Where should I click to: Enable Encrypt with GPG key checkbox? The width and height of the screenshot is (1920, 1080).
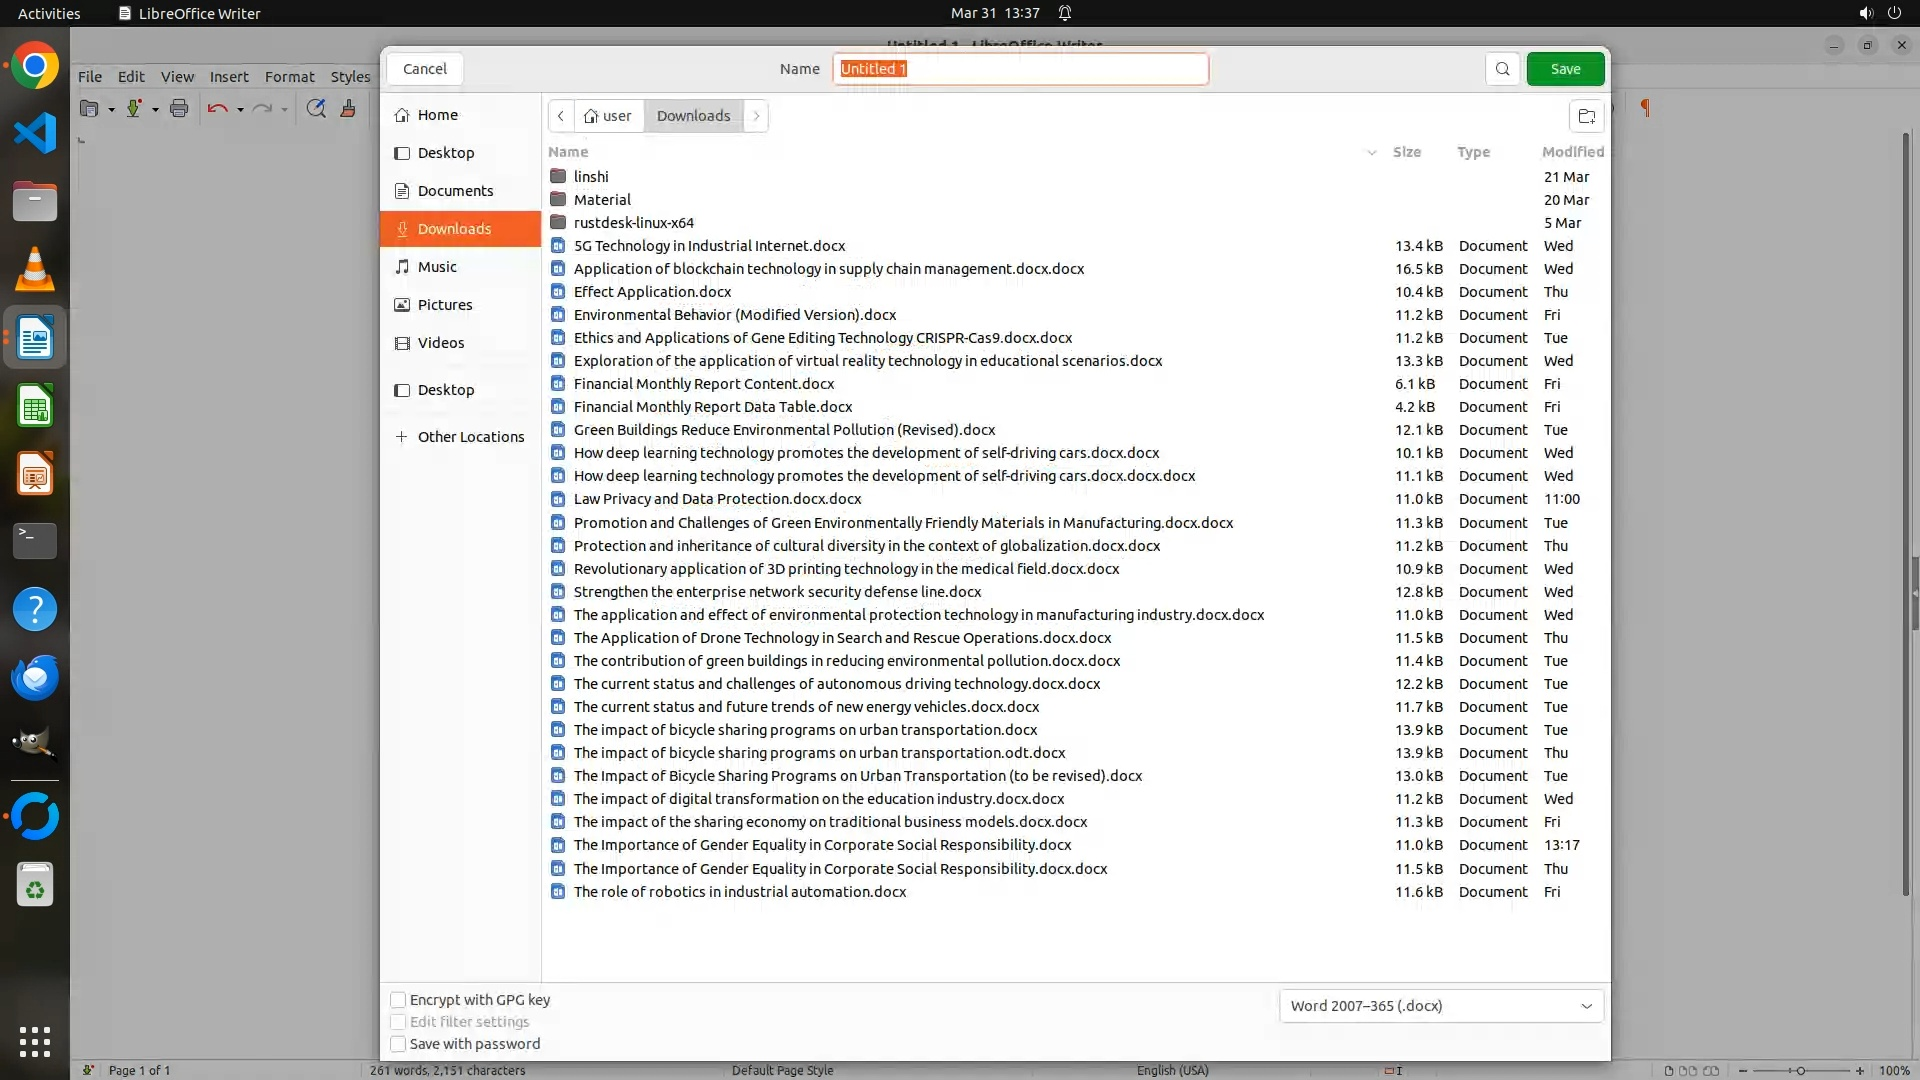[x=398, y=1000]
